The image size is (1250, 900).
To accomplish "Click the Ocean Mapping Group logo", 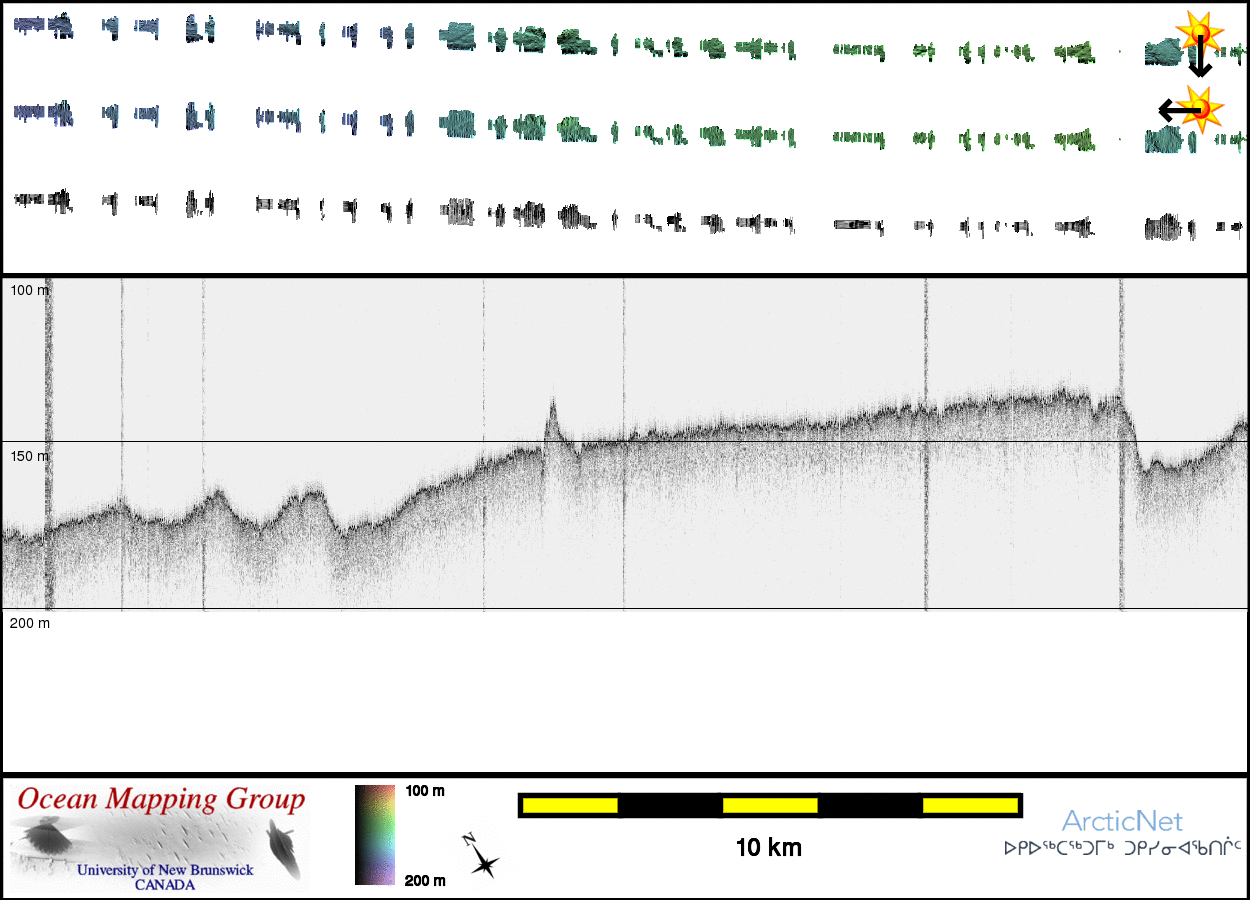I will [x=160, y=838].
